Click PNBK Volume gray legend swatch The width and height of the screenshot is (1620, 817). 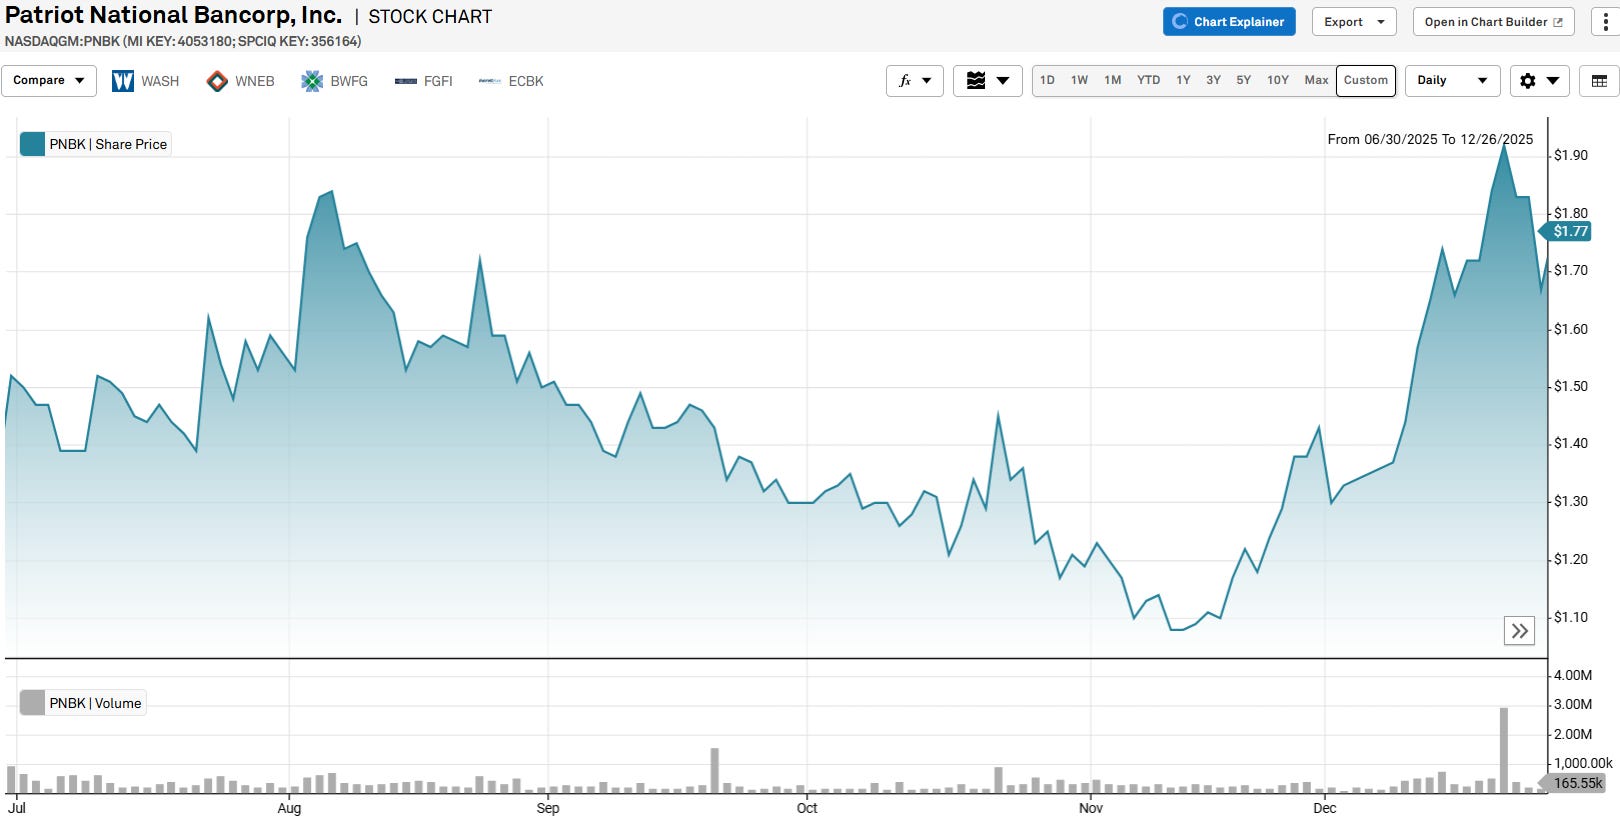coord(33,703)
